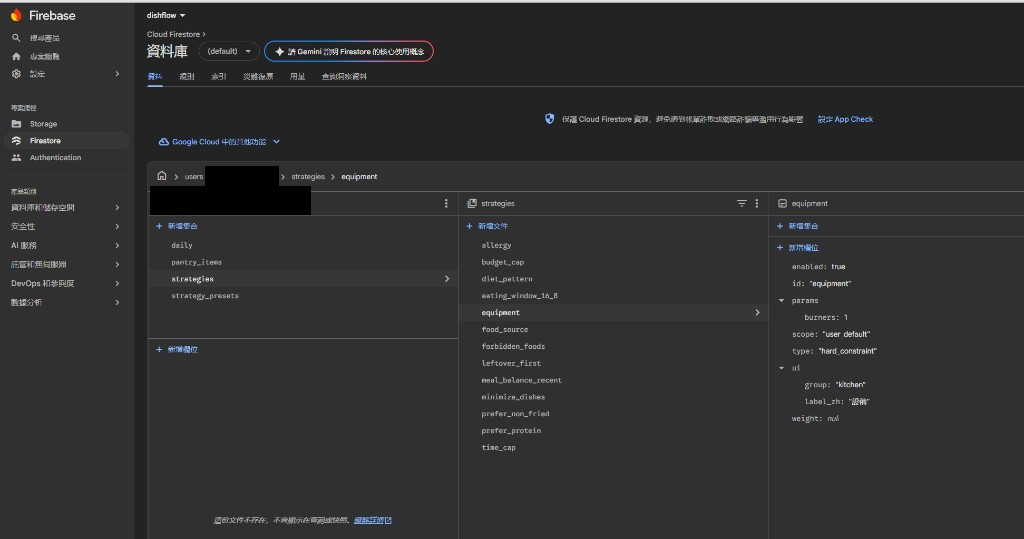Open the 用量 (Usage) tab
The width and height of the screenshot is (1024, 539).
[297, 76]
